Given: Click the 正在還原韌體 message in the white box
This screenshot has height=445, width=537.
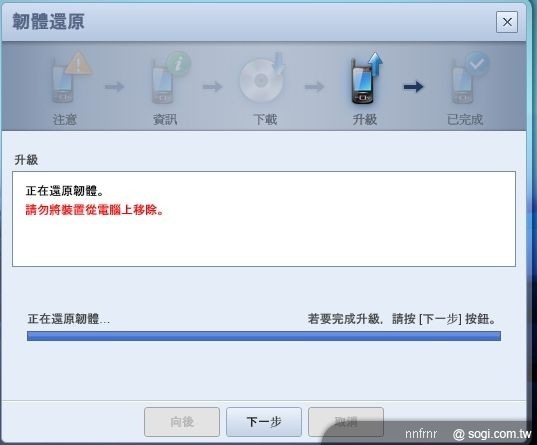Looking at the screenshot, I should coord(65,191).
